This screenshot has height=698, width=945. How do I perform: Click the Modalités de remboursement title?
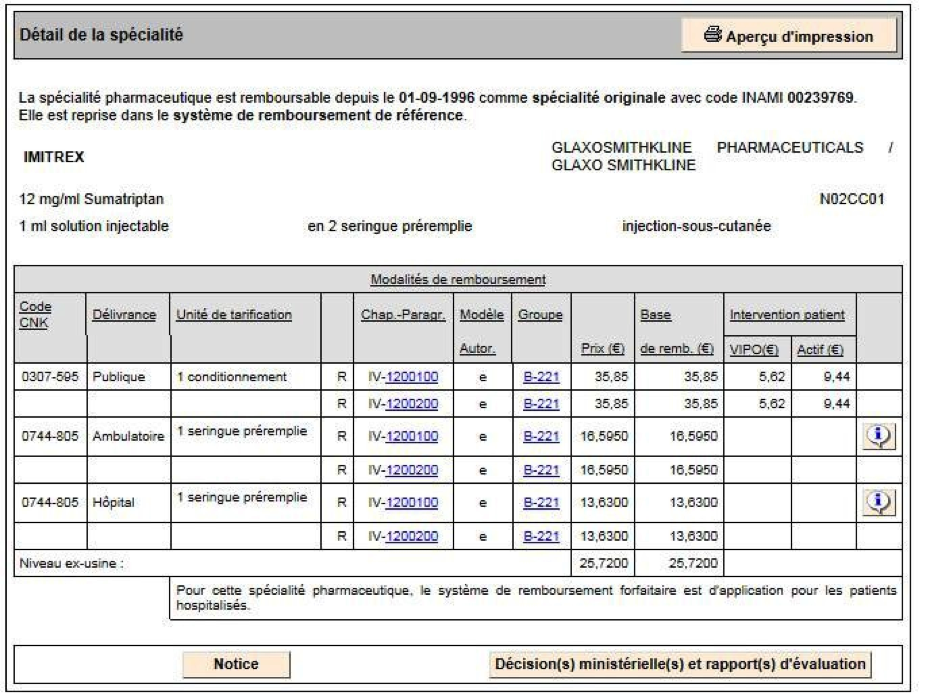tap(458, 280)
